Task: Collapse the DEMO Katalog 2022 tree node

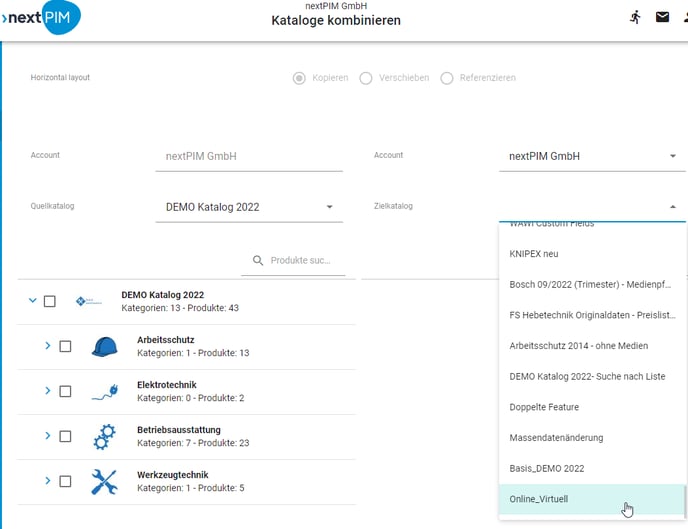Action: [x=32, y=300]
